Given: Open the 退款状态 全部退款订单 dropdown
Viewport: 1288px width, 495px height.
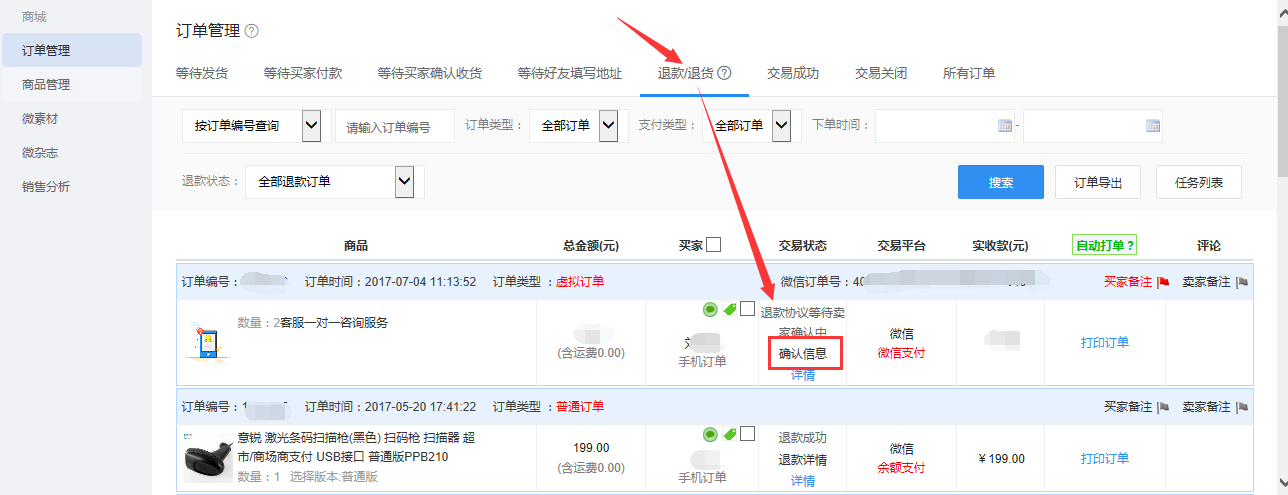Looking at the screenshot, I should click(404, 181).
